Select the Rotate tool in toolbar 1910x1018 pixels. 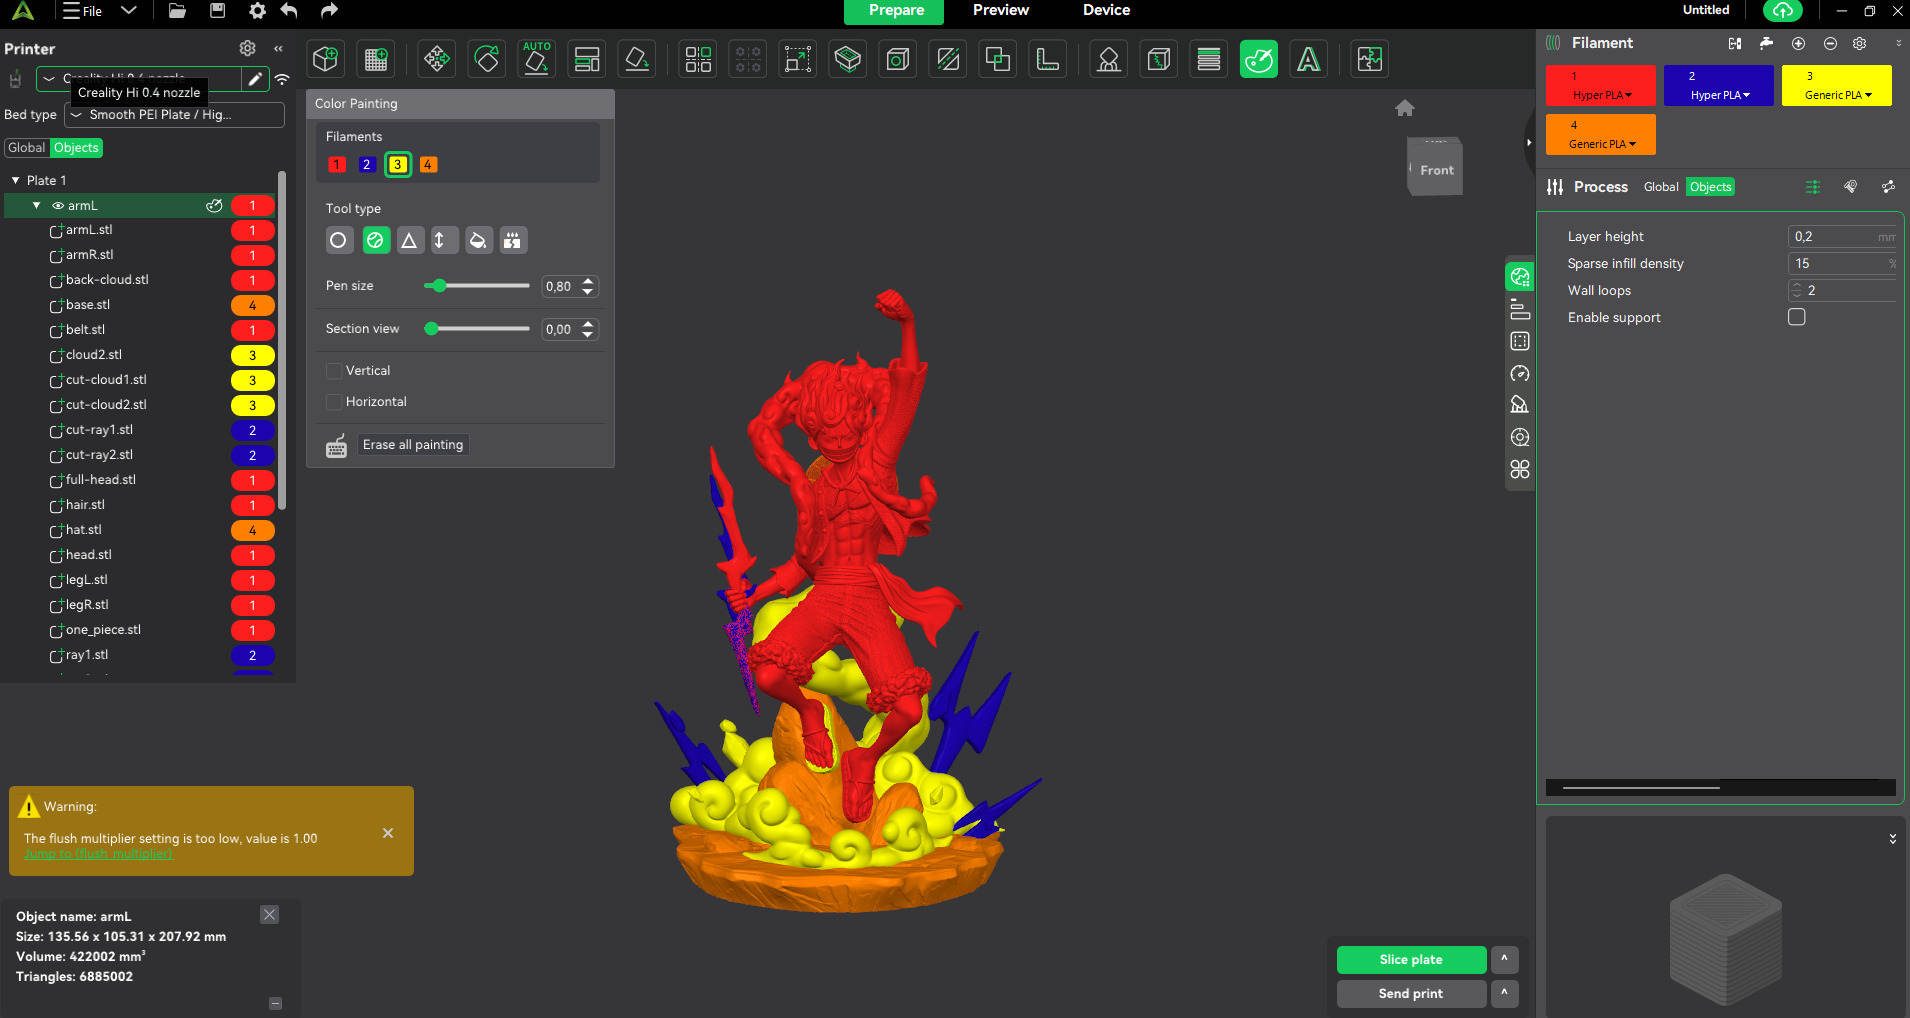(x=487, y=59)
